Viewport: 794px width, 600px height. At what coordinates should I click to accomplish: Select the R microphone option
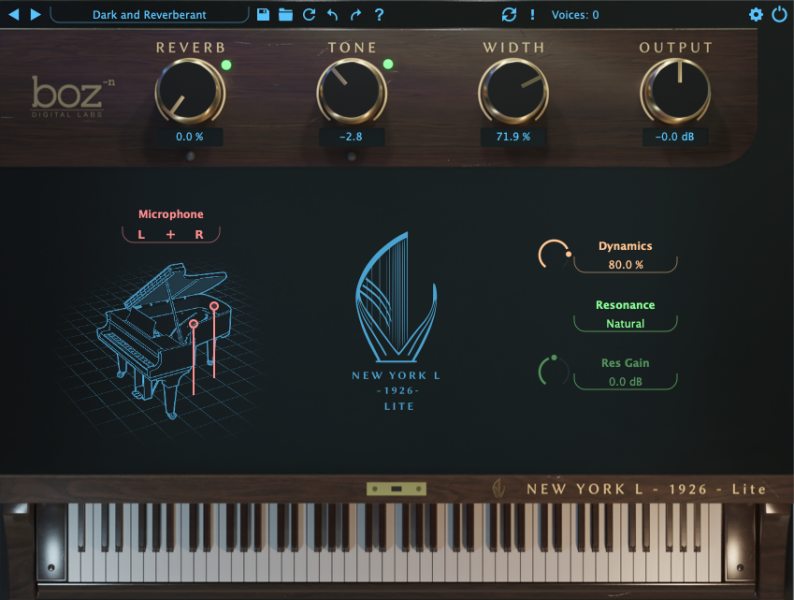pos(199,234)
